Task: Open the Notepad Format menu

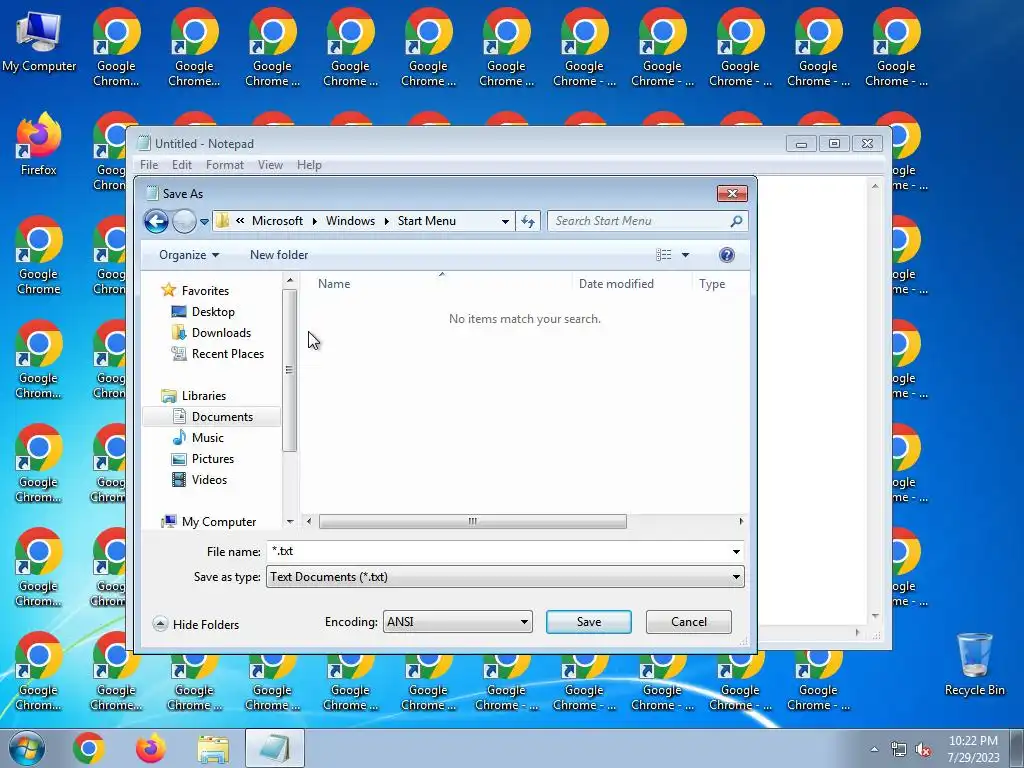Action: 225,165
